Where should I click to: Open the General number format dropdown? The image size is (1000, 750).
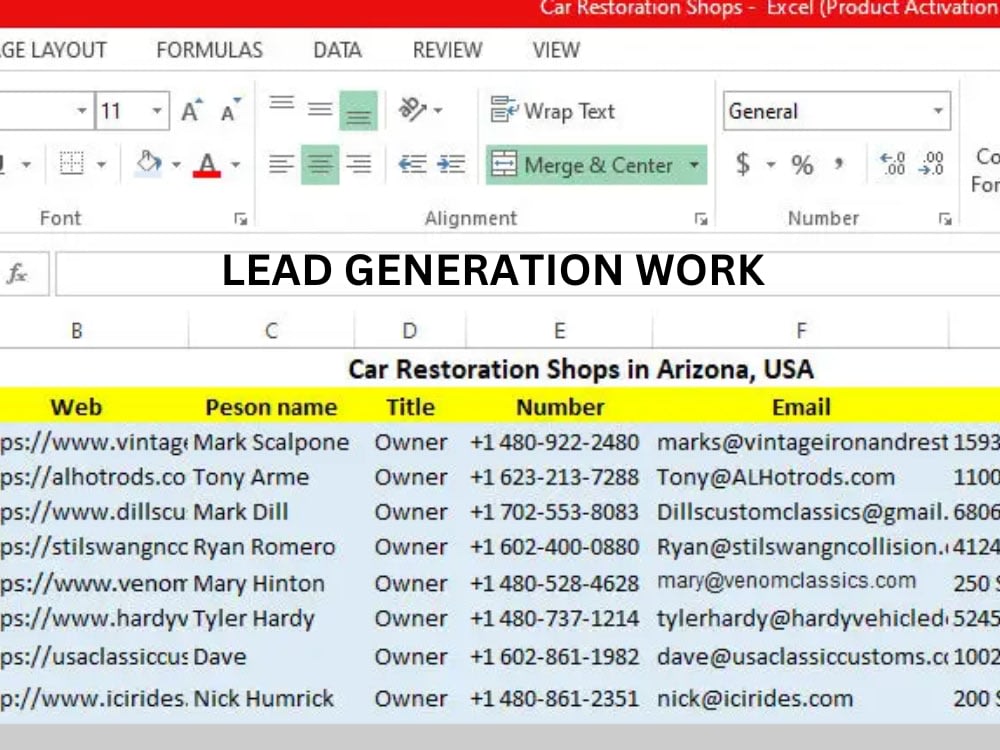tap(938, 110)
